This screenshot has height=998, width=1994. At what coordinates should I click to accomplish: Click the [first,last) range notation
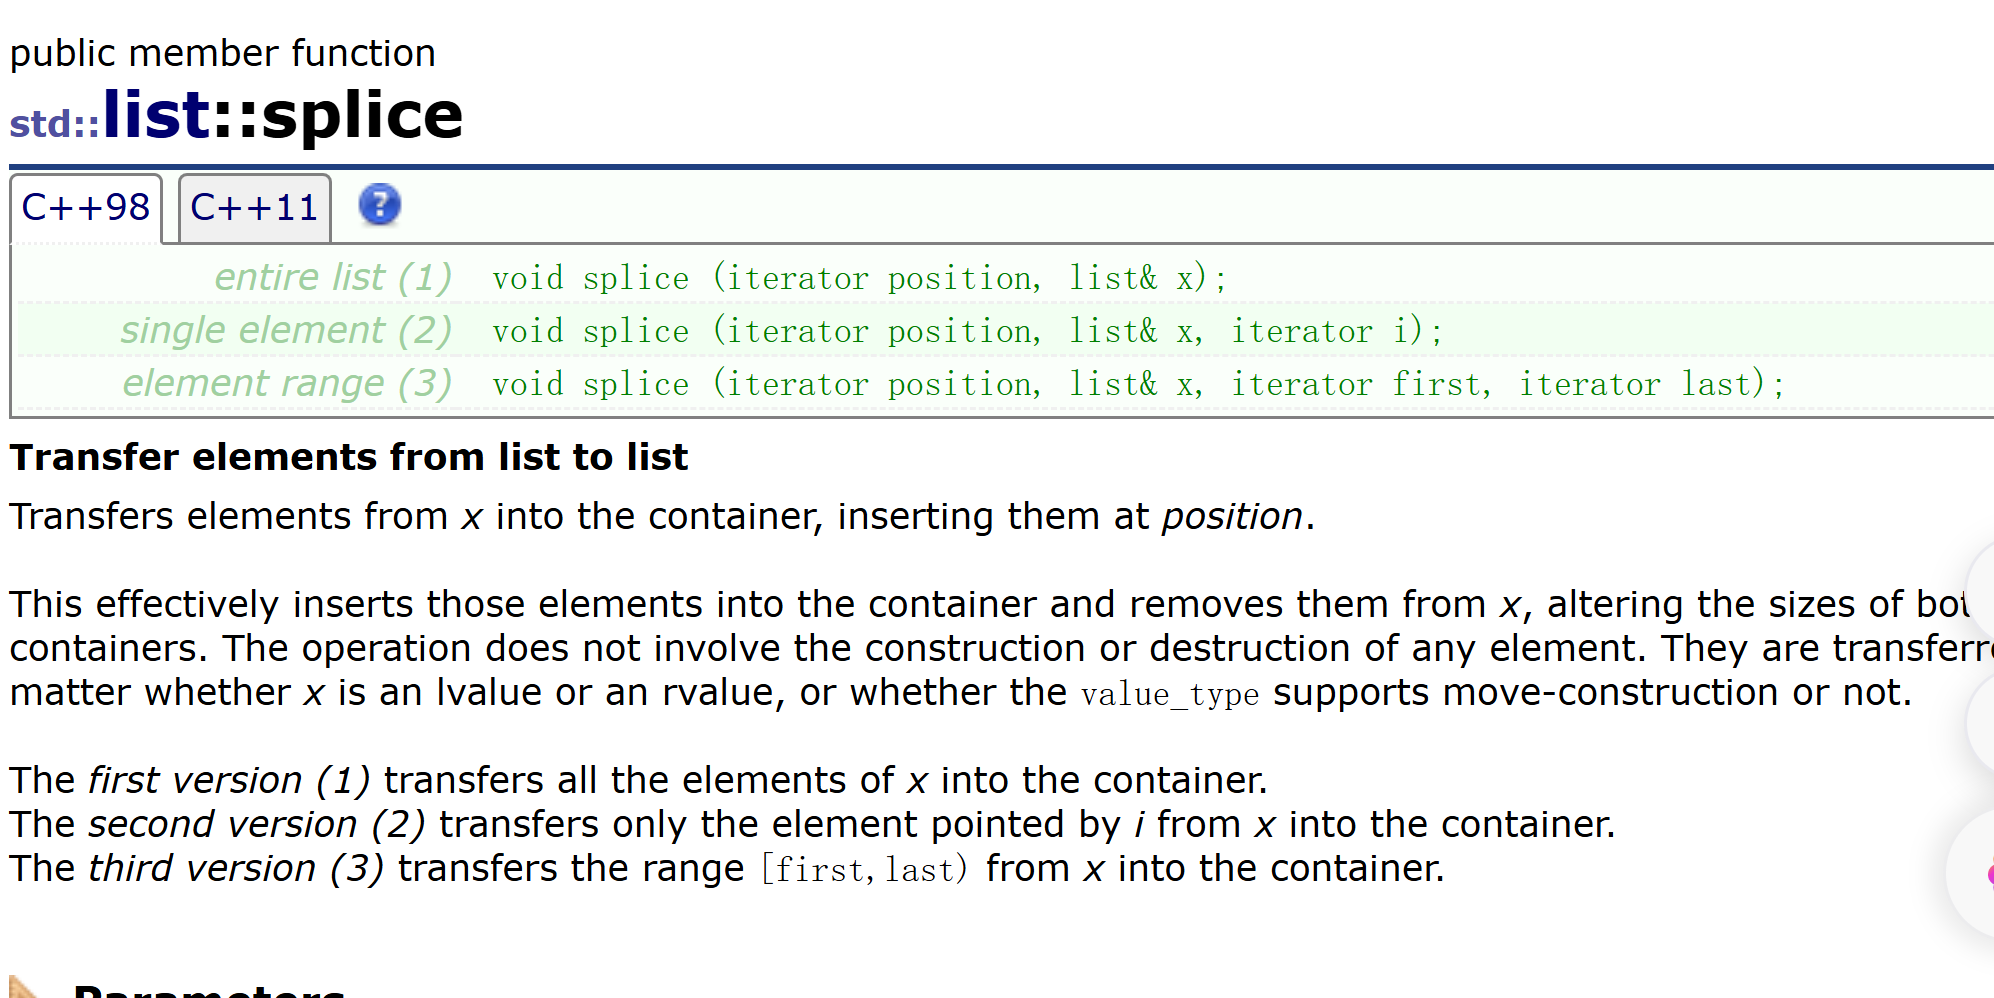[x=865, y=869]
